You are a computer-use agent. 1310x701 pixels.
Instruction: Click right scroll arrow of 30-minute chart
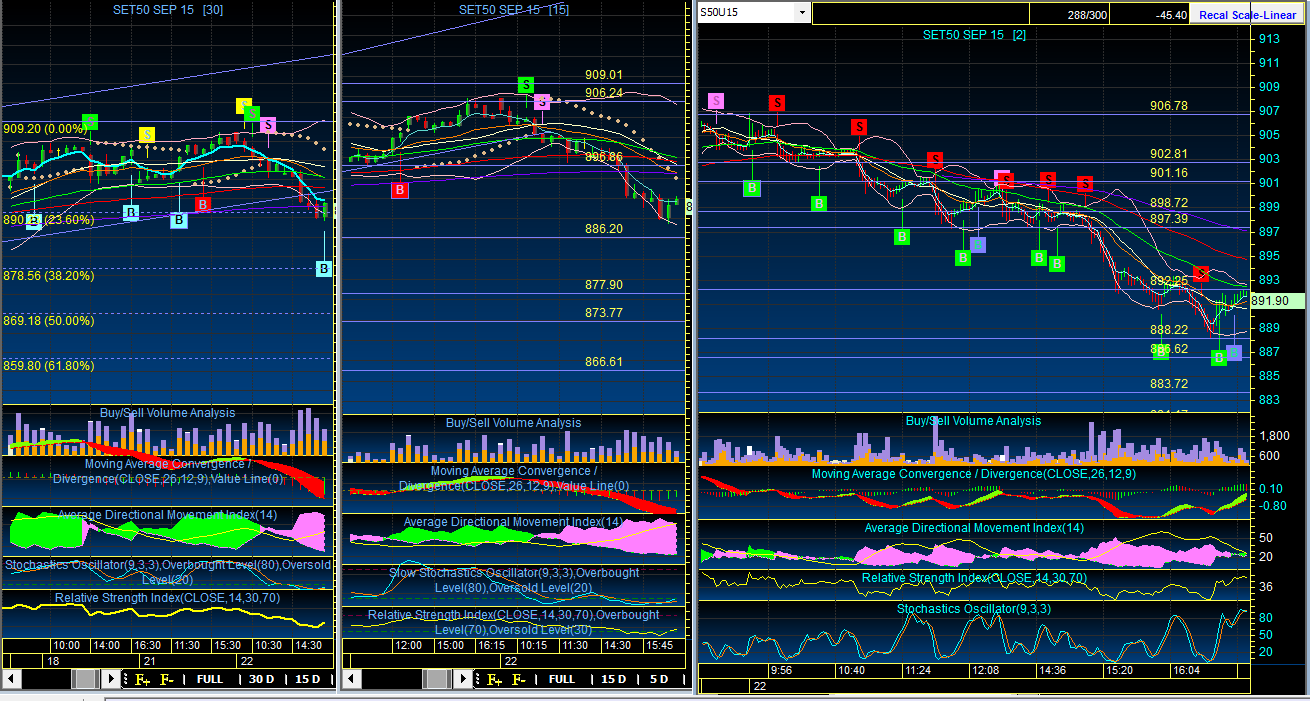110,679
